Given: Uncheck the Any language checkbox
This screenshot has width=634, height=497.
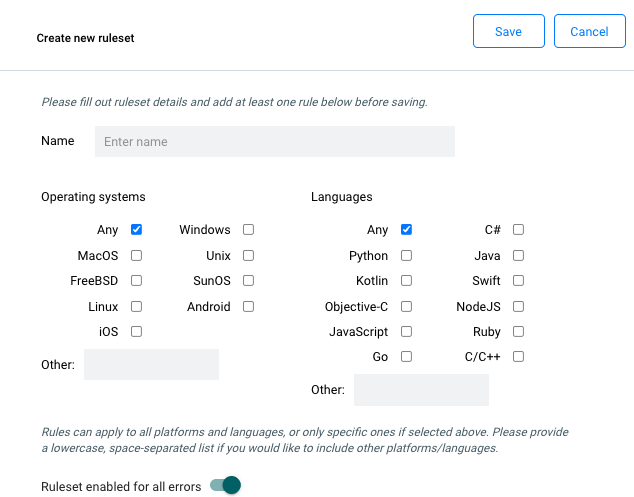Looking at the screenshot, I should [x=406, y=230].
